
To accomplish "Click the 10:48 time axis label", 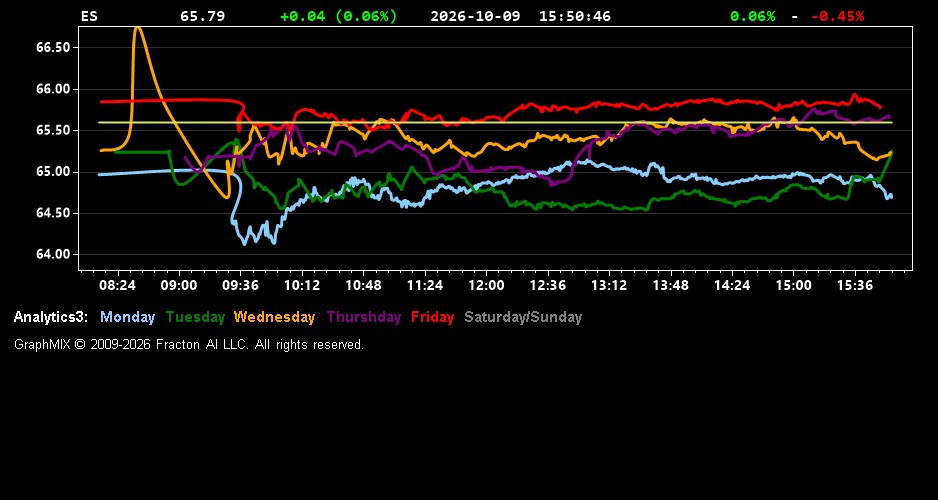I will (364, 285).
